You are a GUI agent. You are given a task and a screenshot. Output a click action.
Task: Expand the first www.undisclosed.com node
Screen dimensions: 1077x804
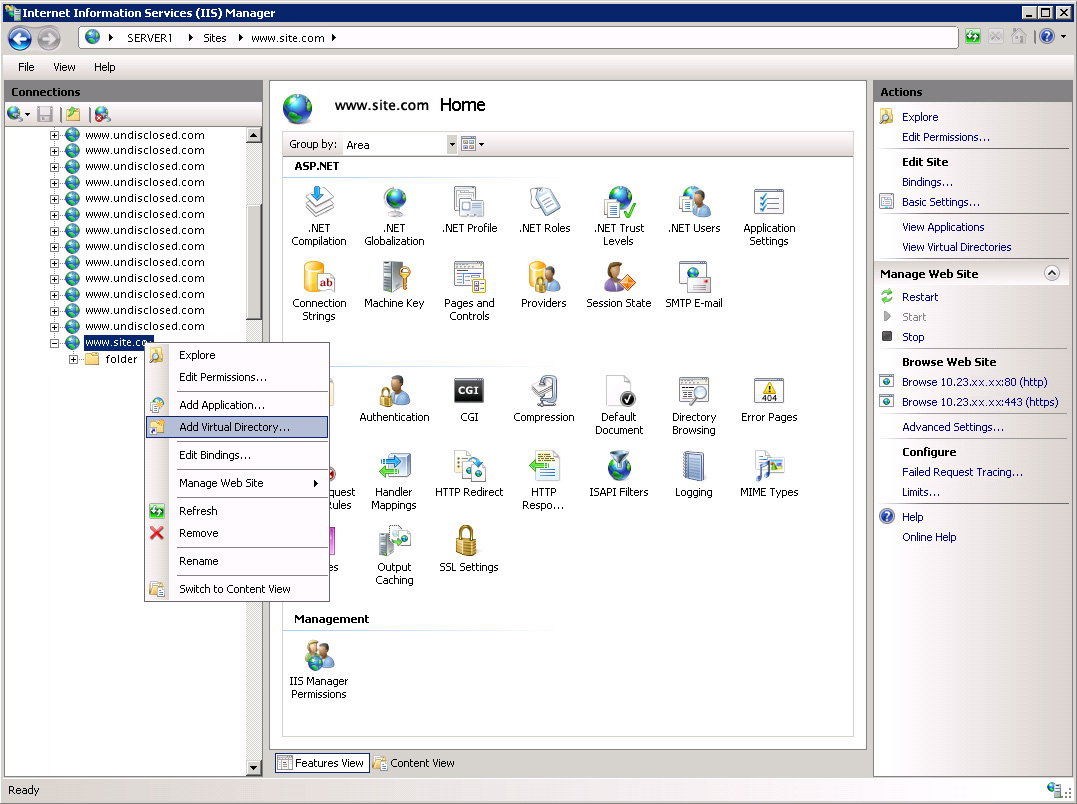pyautogui.click(x=54, y=135)
